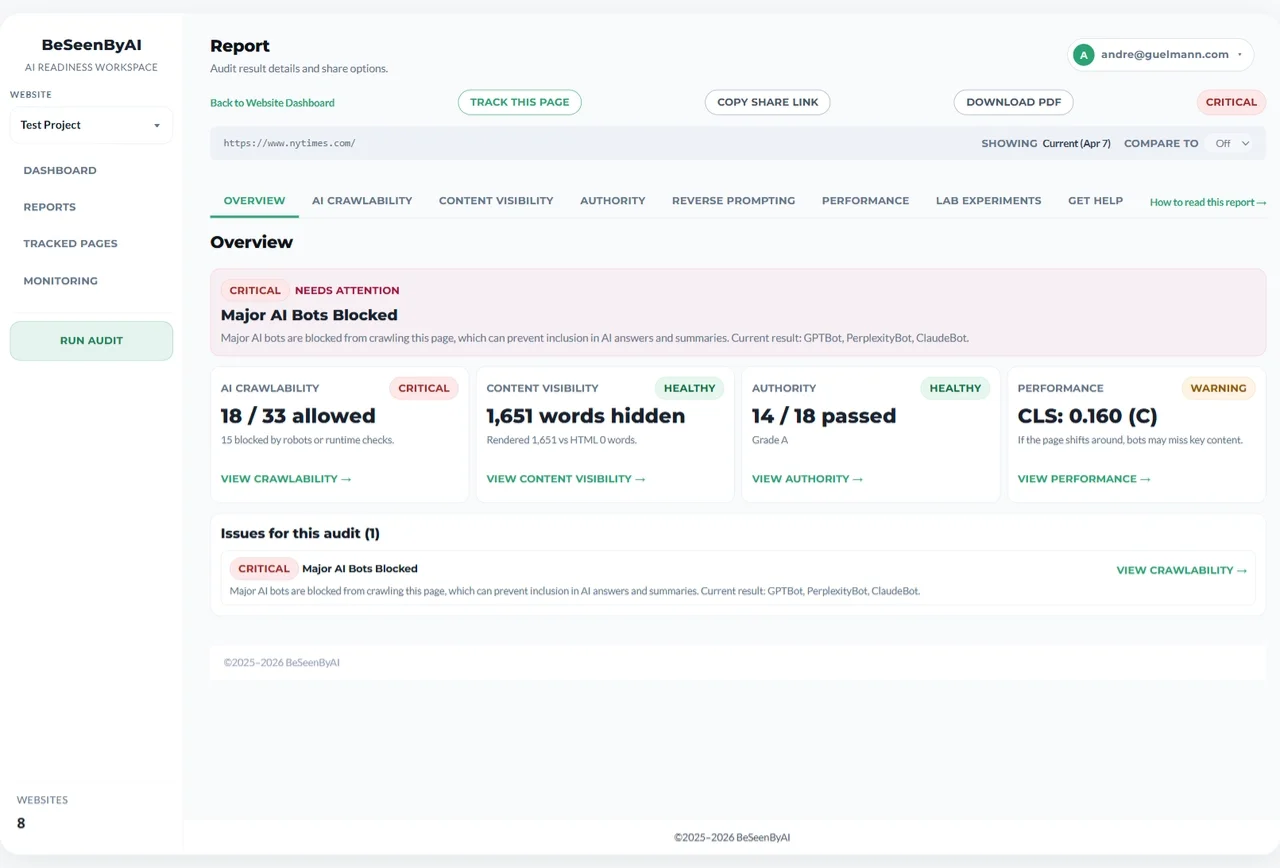Open the andre@guelmann.com account menu
The width and height of the screenshot is (1280, 868).
[x=1160, y=55]
